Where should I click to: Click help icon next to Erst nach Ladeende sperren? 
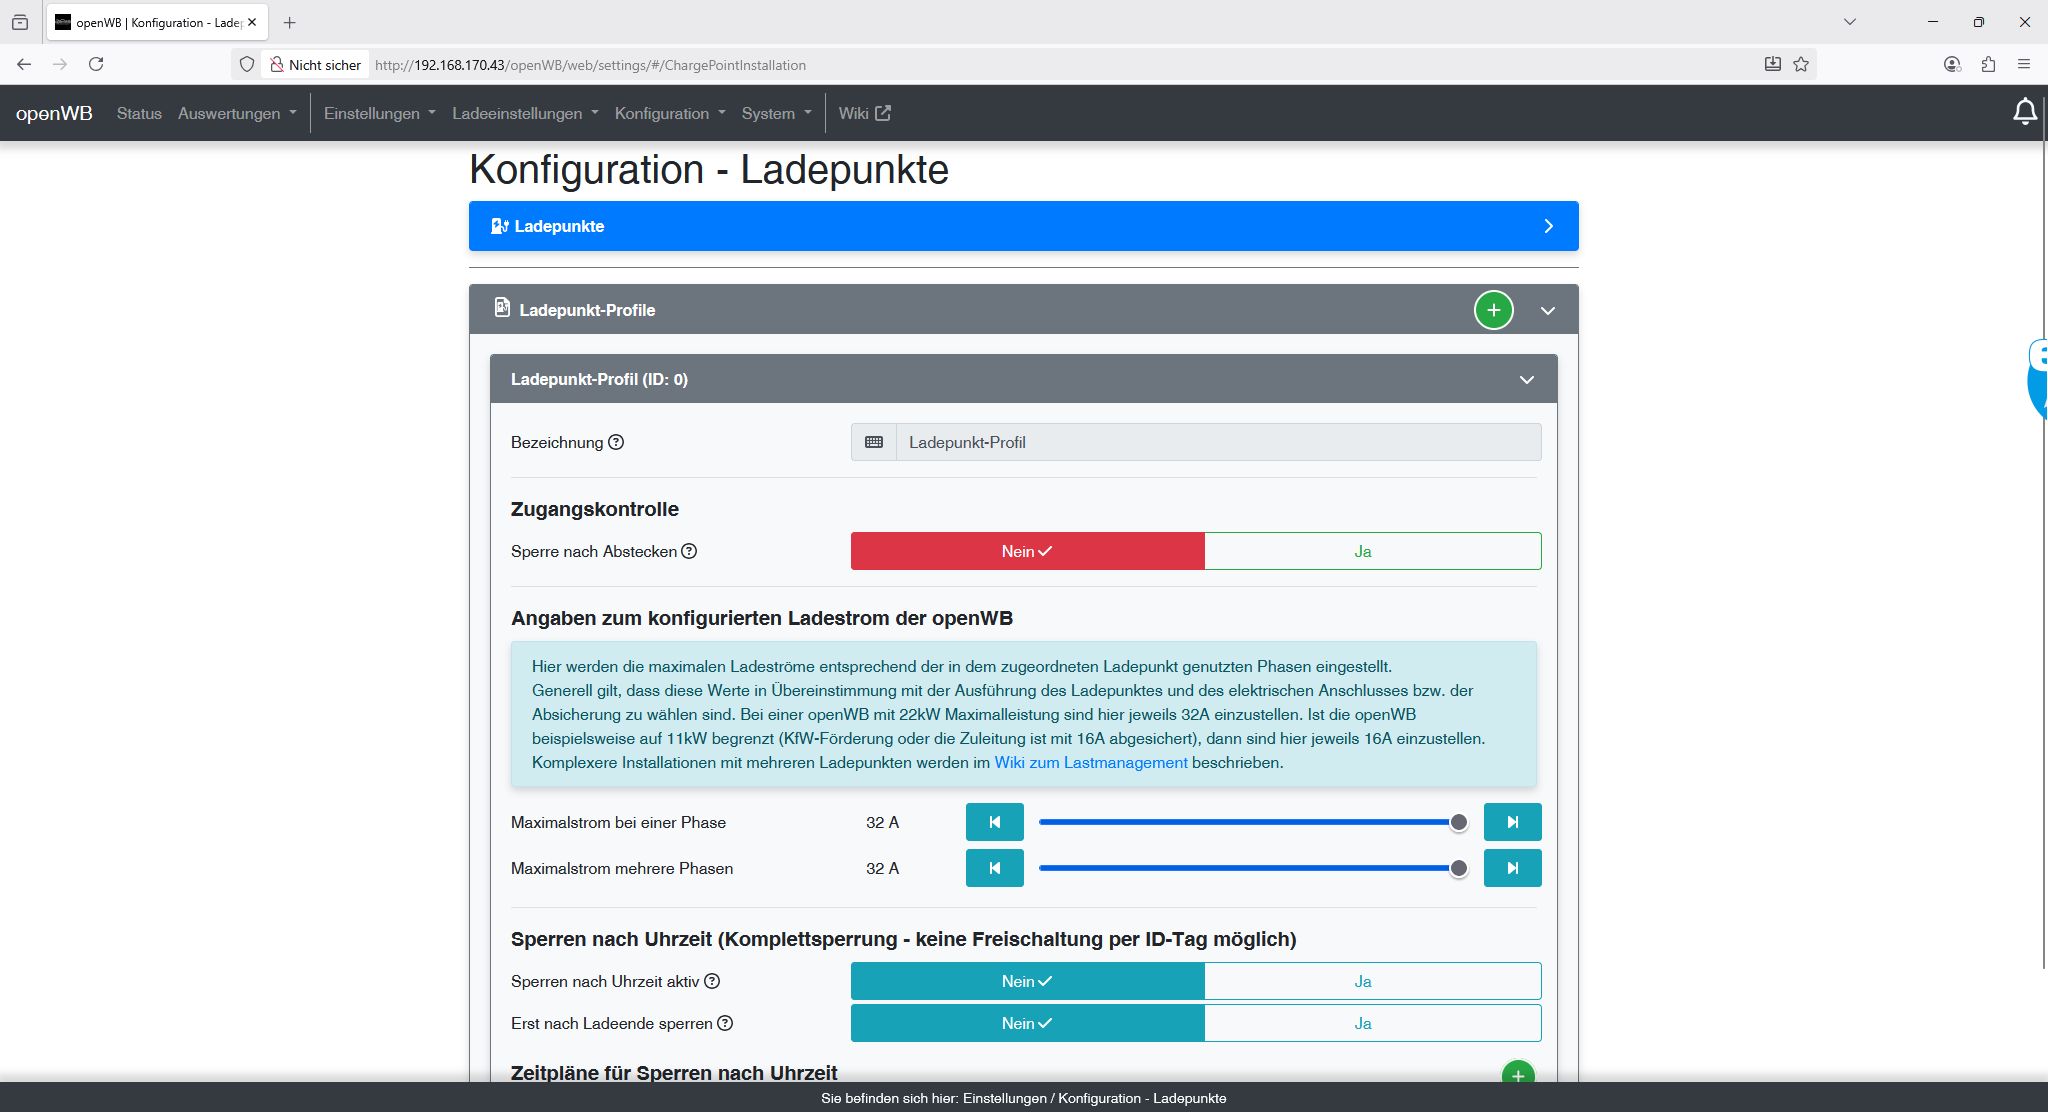[x=725, y=1023]
